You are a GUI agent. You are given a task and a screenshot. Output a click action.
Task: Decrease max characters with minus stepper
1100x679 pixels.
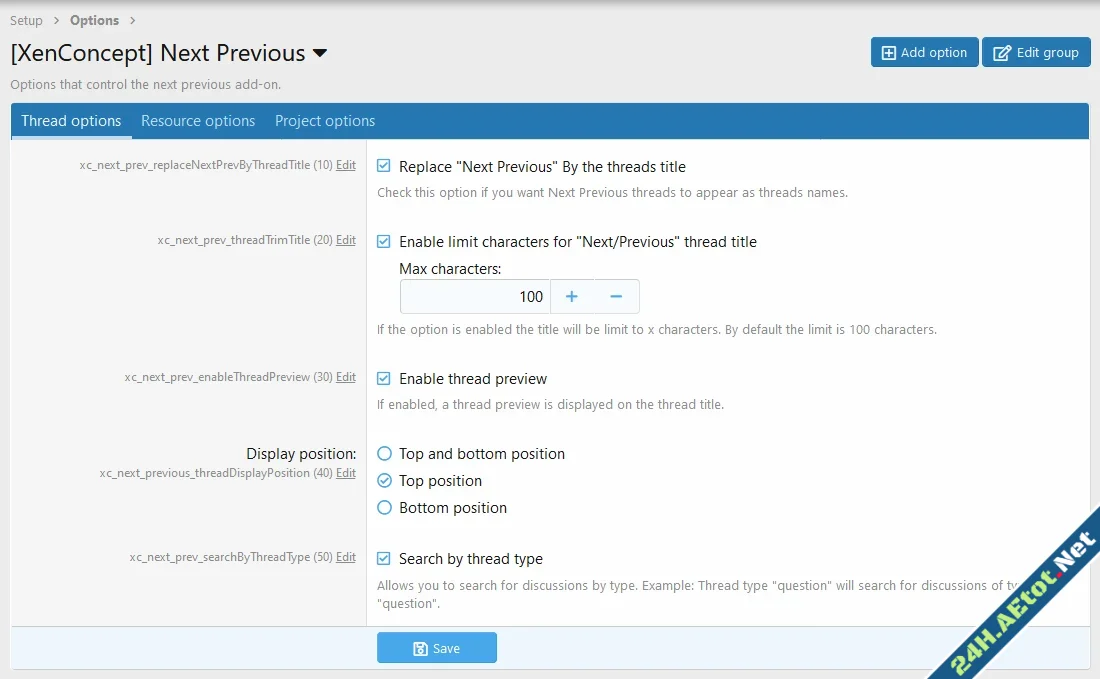(616, 297)
